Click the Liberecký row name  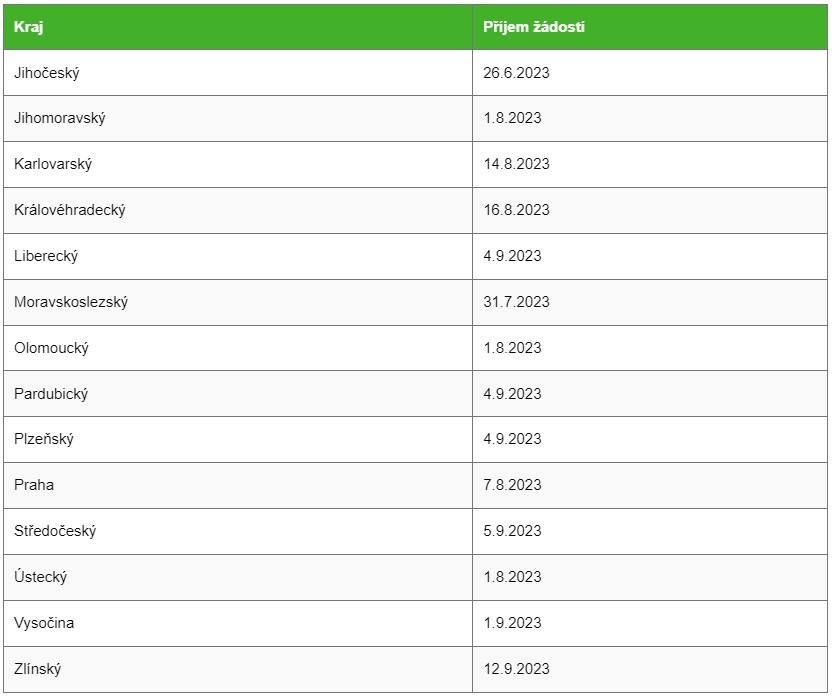(x=46, y=256)
